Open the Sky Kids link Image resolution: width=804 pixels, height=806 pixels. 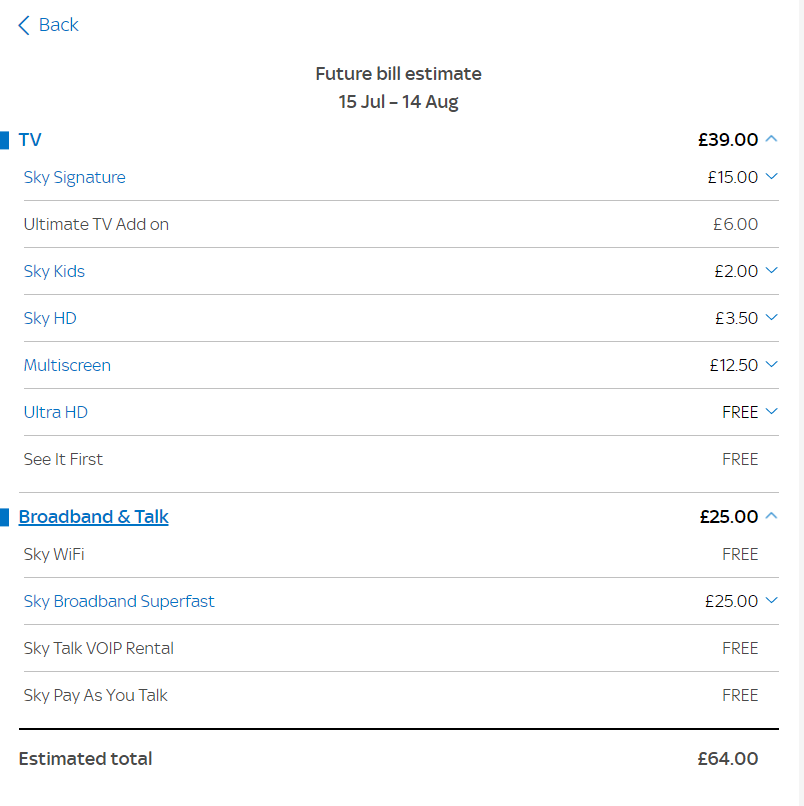(x=54, y=271)
